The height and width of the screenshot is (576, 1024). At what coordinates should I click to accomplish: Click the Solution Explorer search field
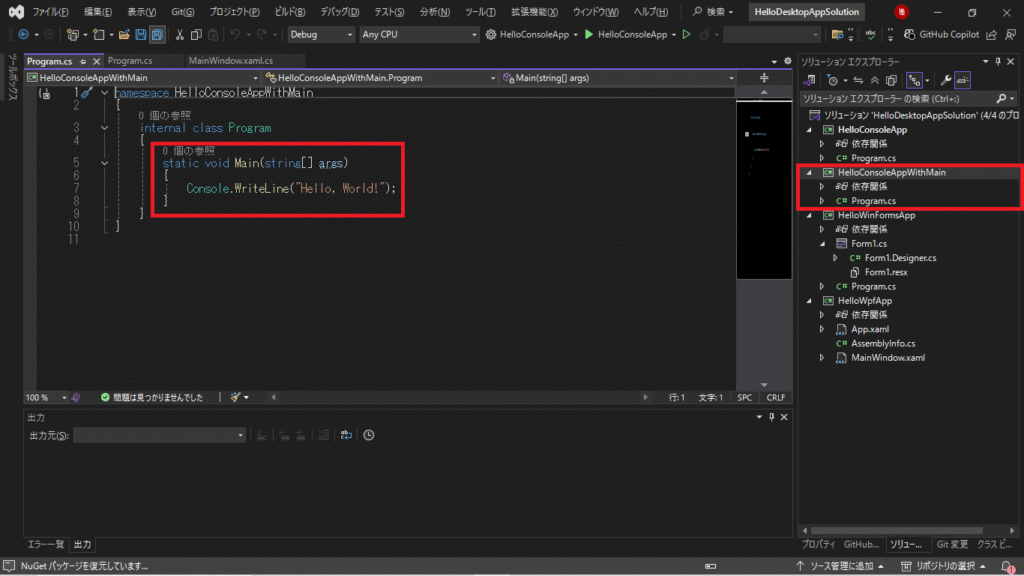point(895,99)
